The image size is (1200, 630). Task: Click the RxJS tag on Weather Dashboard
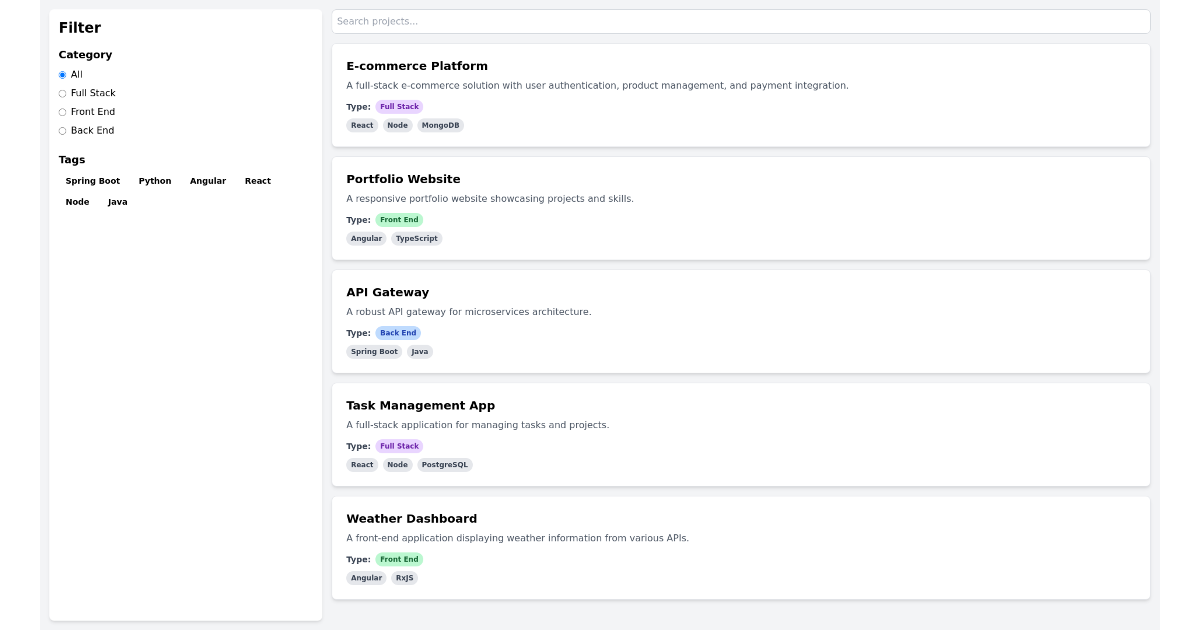(x=403, y=577)
